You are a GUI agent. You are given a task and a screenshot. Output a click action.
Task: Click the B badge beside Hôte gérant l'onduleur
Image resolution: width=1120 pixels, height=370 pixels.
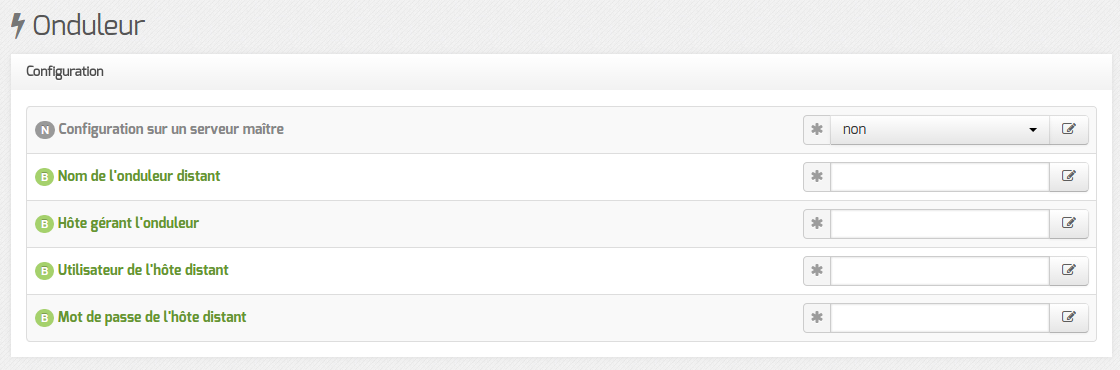tap(44, 224)
